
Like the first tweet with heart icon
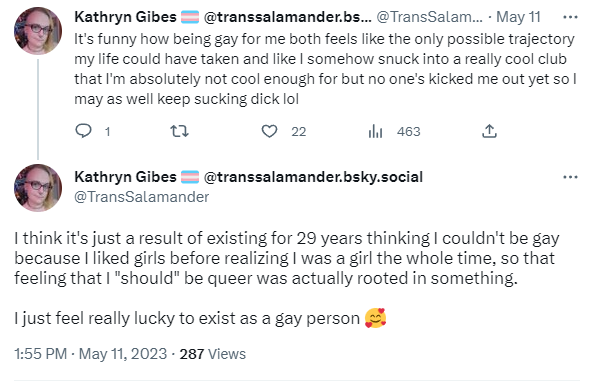click(269, 131)
